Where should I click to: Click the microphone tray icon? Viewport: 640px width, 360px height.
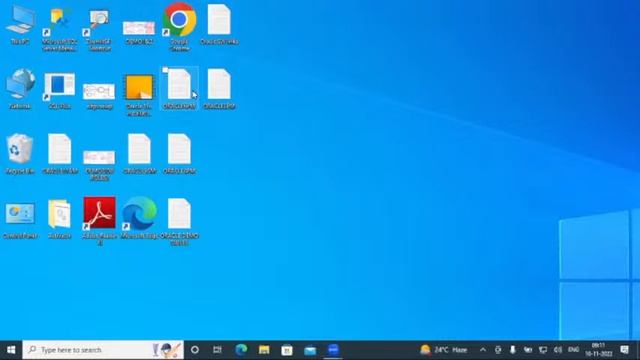click(x=513, y=350)
